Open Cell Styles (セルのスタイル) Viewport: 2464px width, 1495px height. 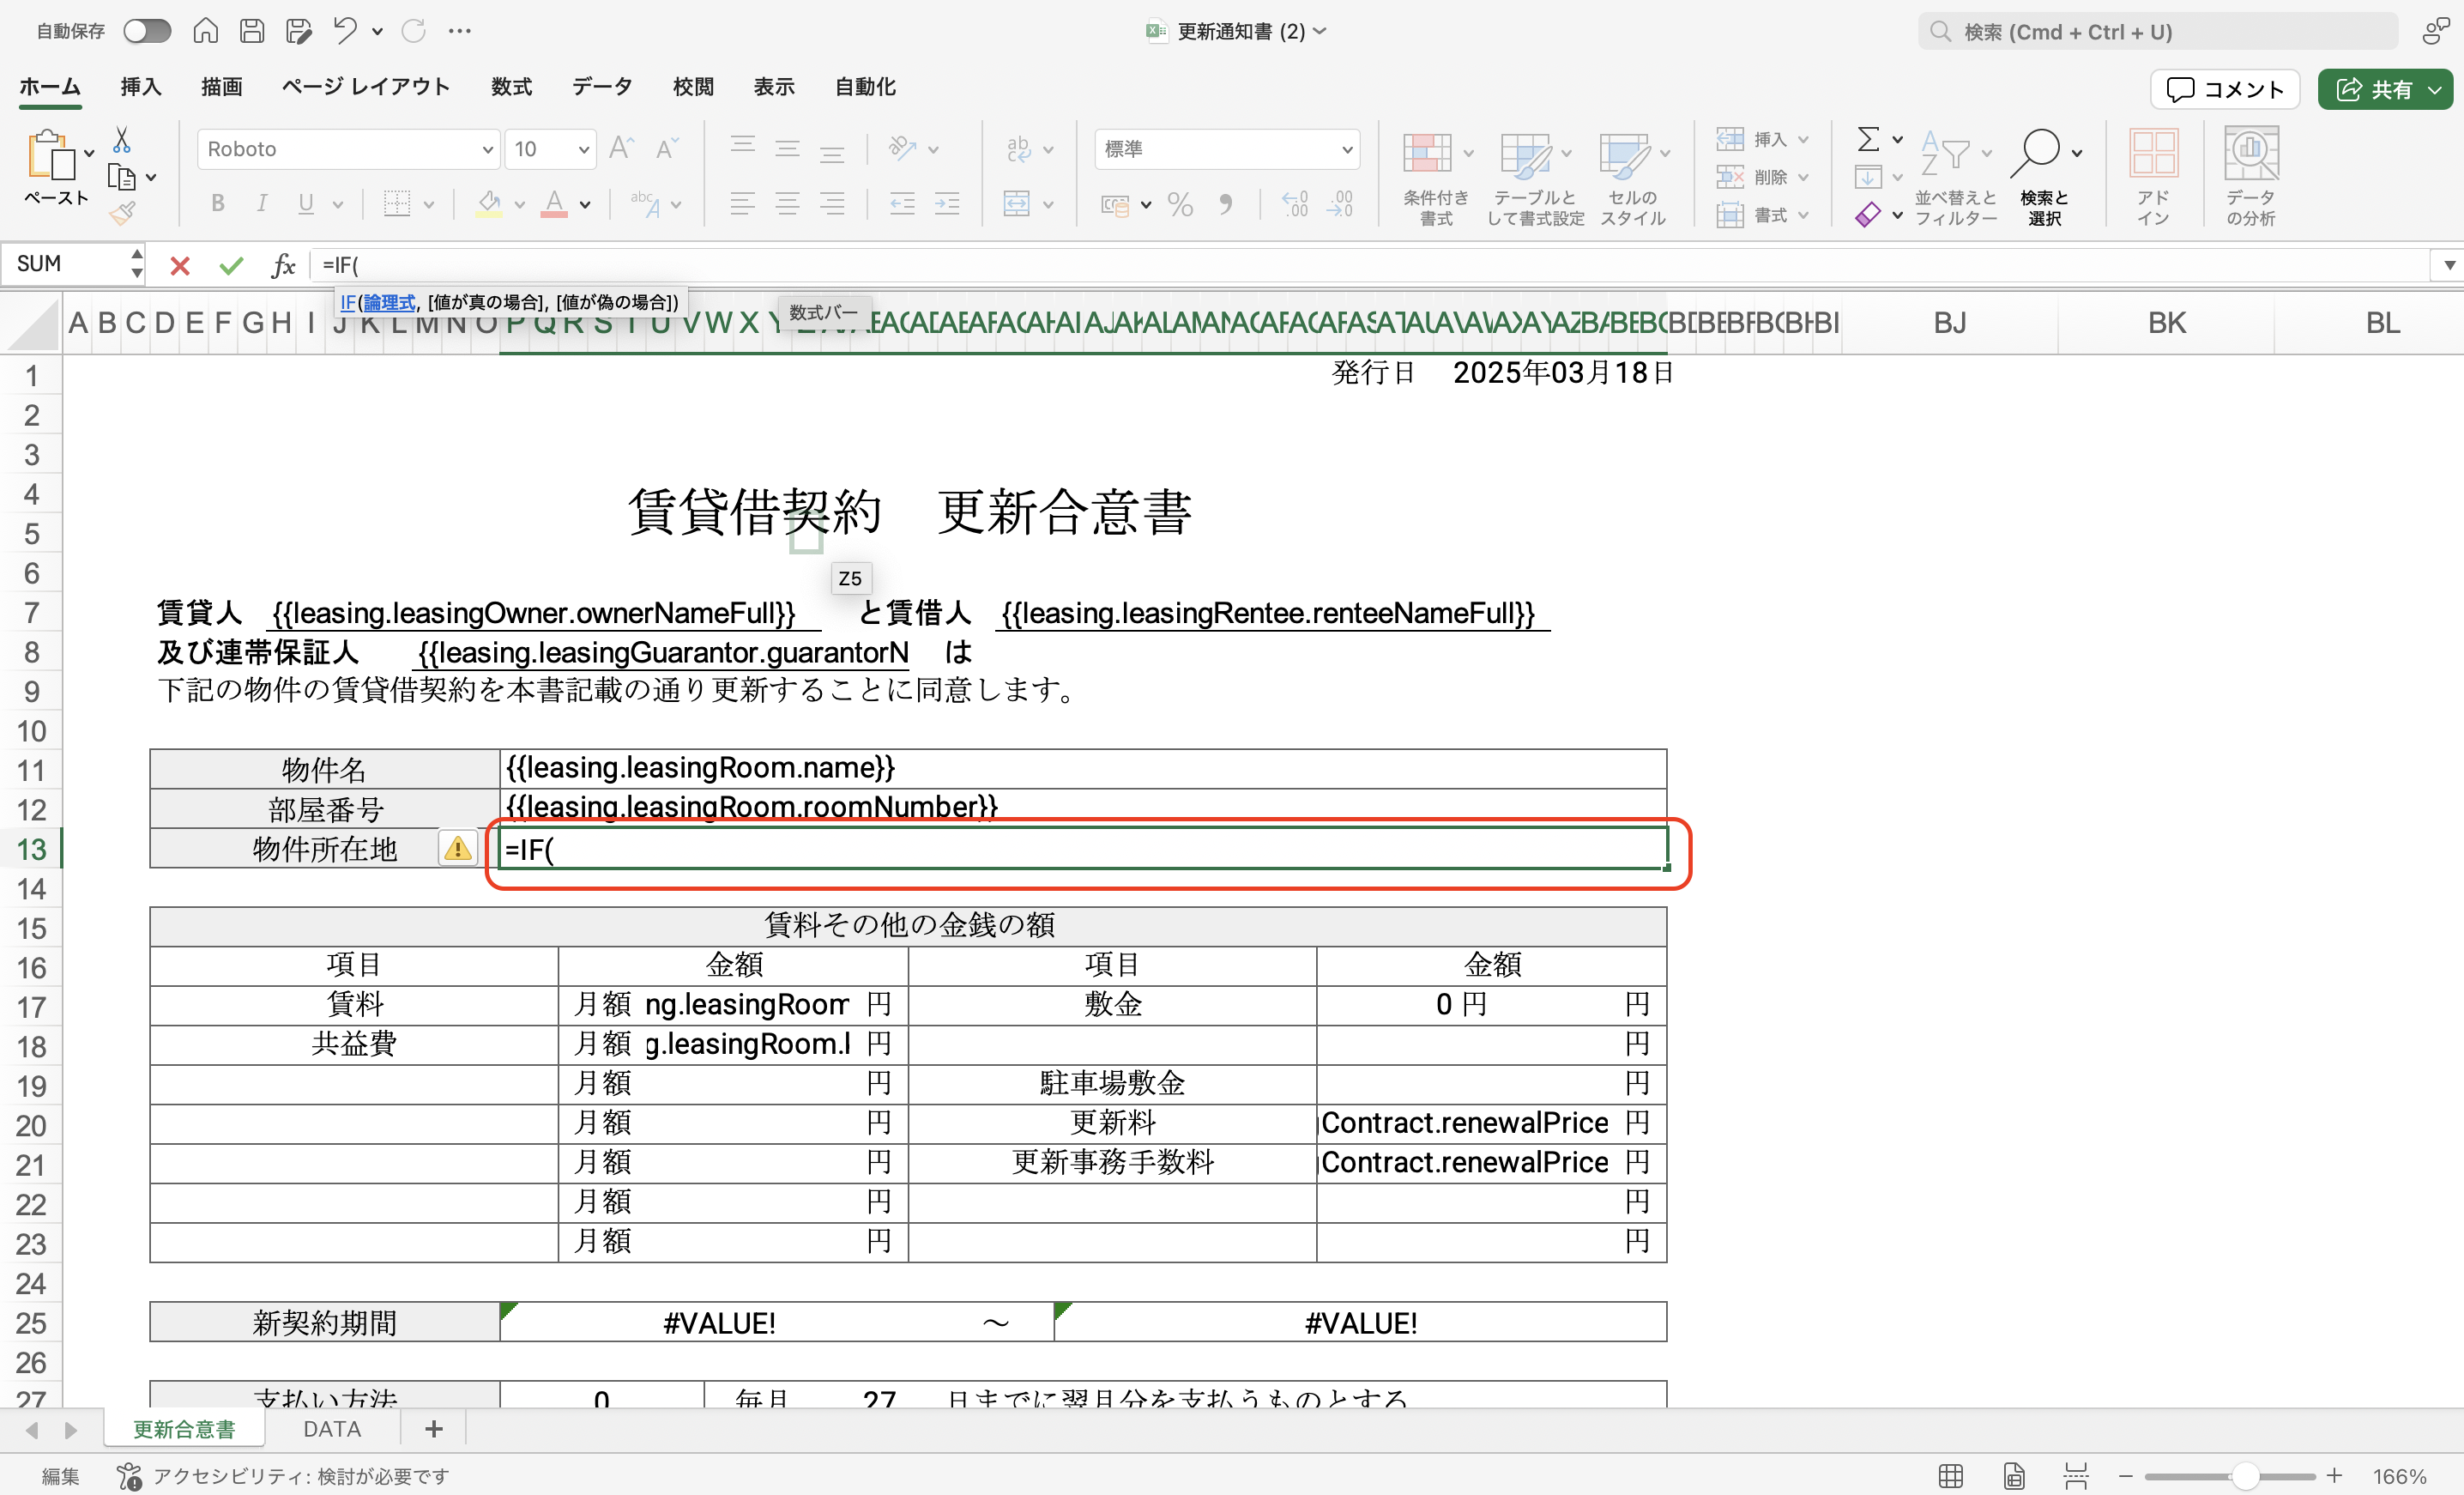tap(1633, 178)
